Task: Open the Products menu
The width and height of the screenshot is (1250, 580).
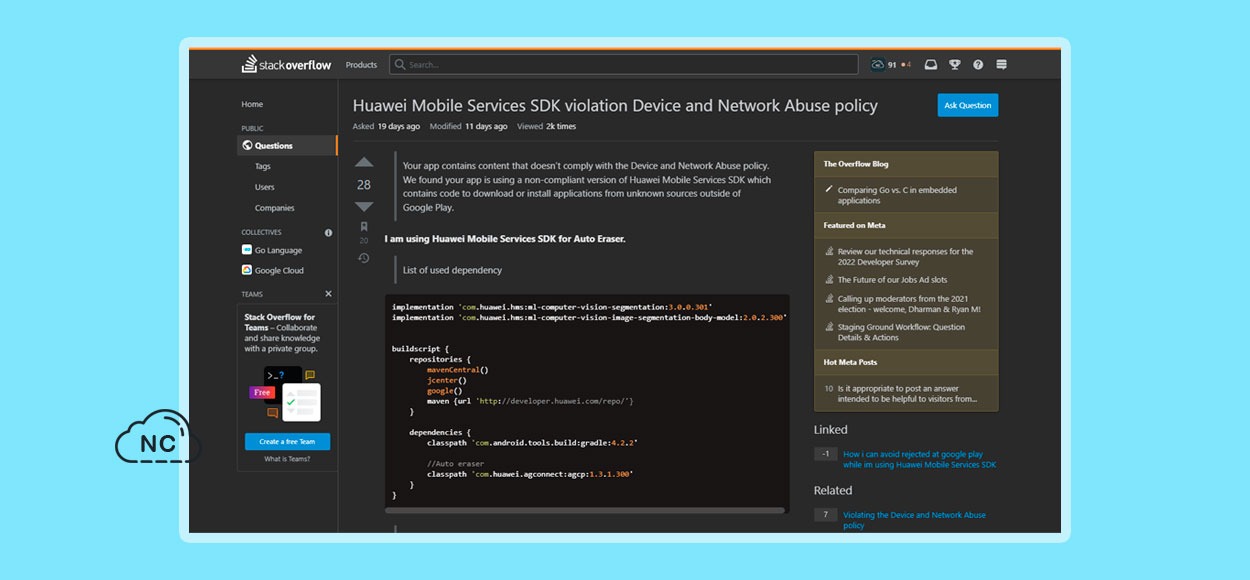Action: [x=361, y=65]
